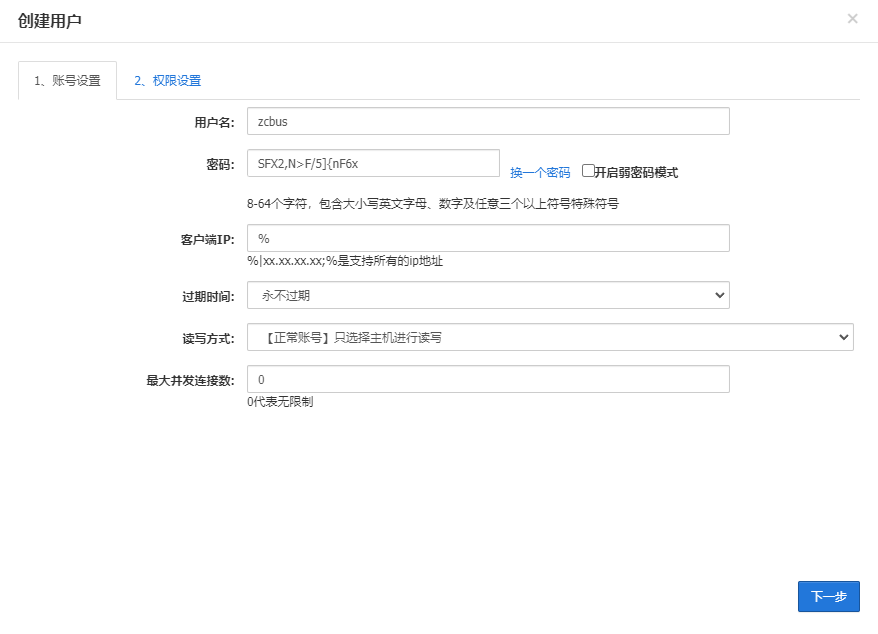The height and width of the screenshot is (634, 878).
Task: Click the 客户端IP input field
Action: pos(488,238)
